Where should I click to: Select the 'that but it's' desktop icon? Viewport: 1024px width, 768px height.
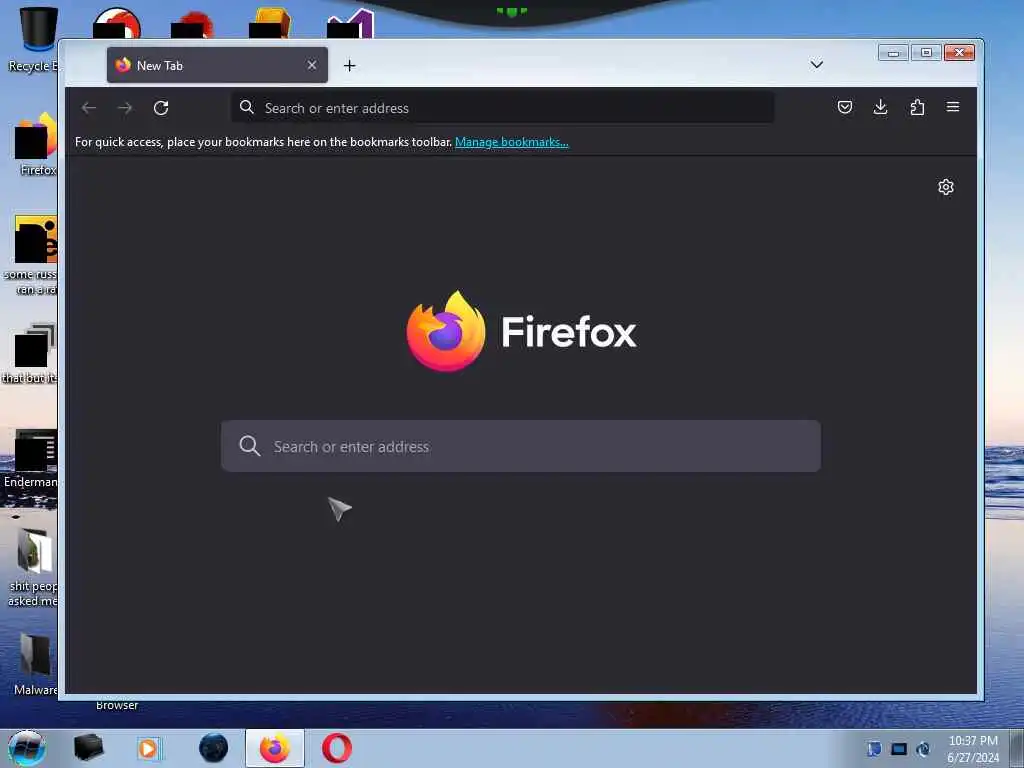[x=30, y=353]
